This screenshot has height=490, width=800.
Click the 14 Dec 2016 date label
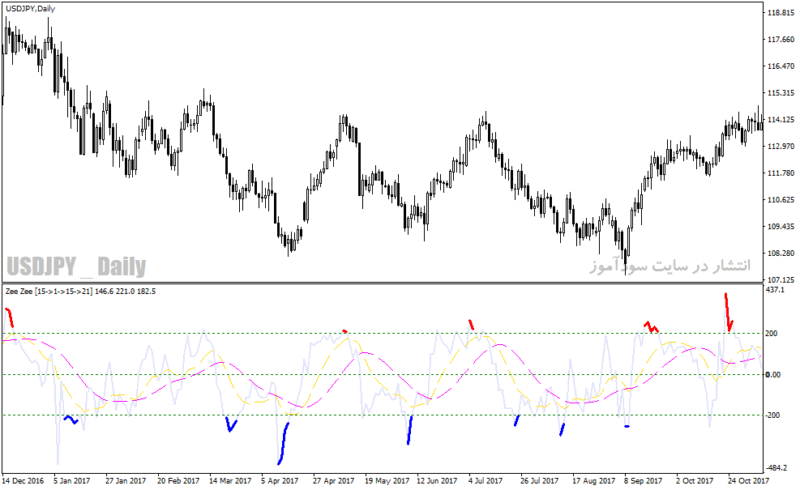pyautogui.click(x=22, y=481)
